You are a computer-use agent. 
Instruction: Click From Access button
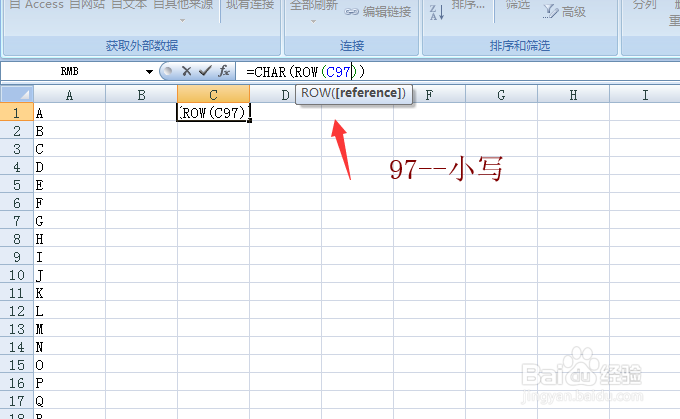click(x=36, y=5)
